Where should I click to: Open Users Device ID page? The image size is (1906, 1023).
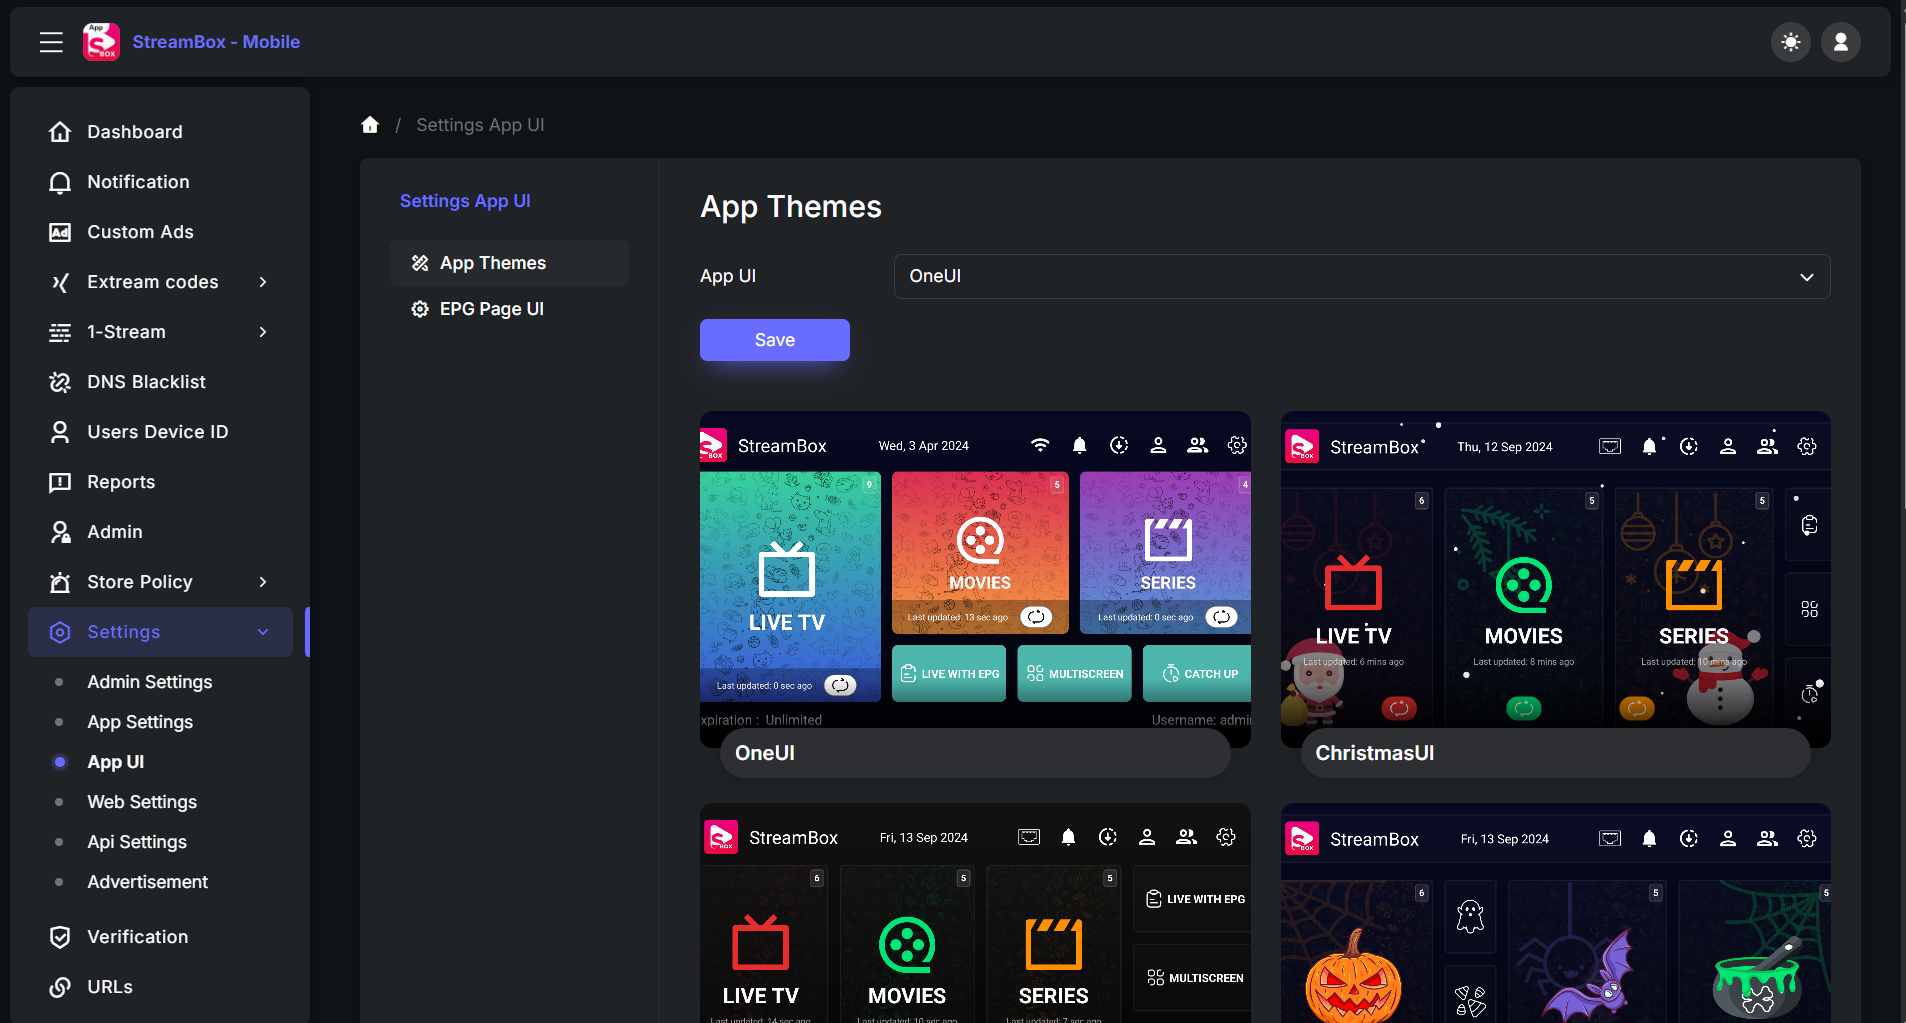click(160, 432)
